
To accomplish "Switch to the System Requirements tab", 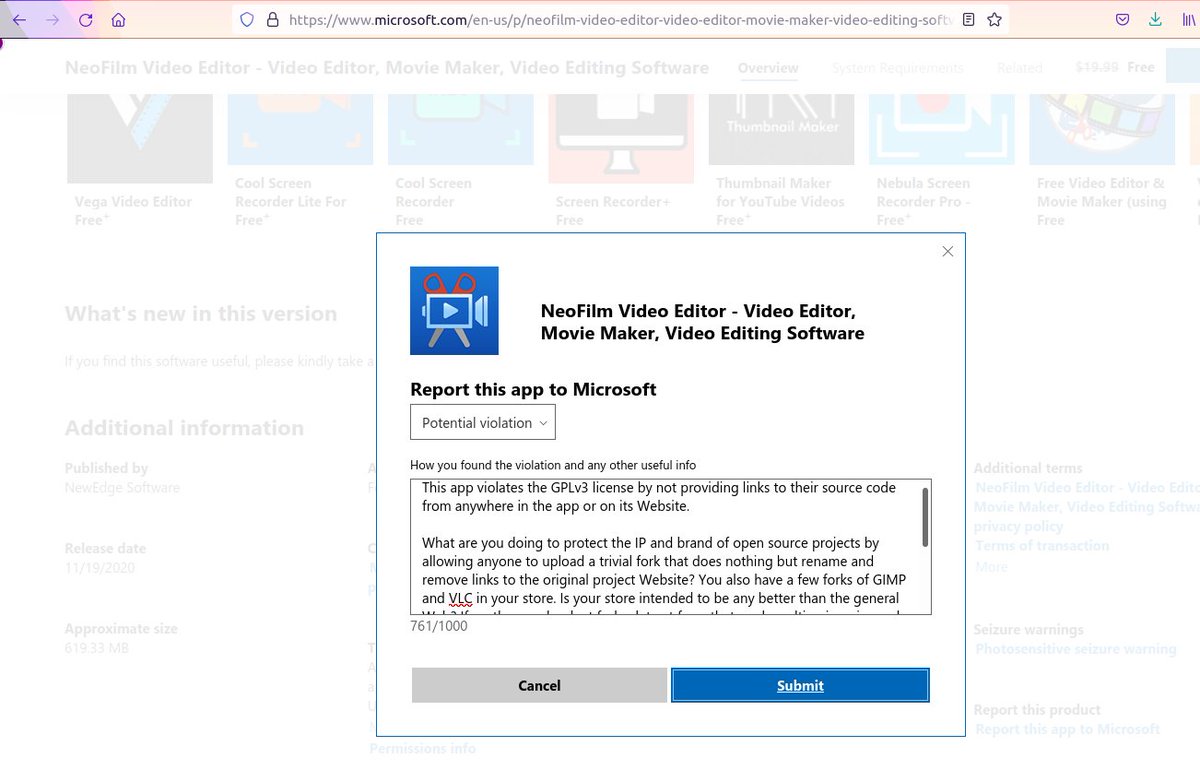I will pyautogui.click(x=898, y=68).
